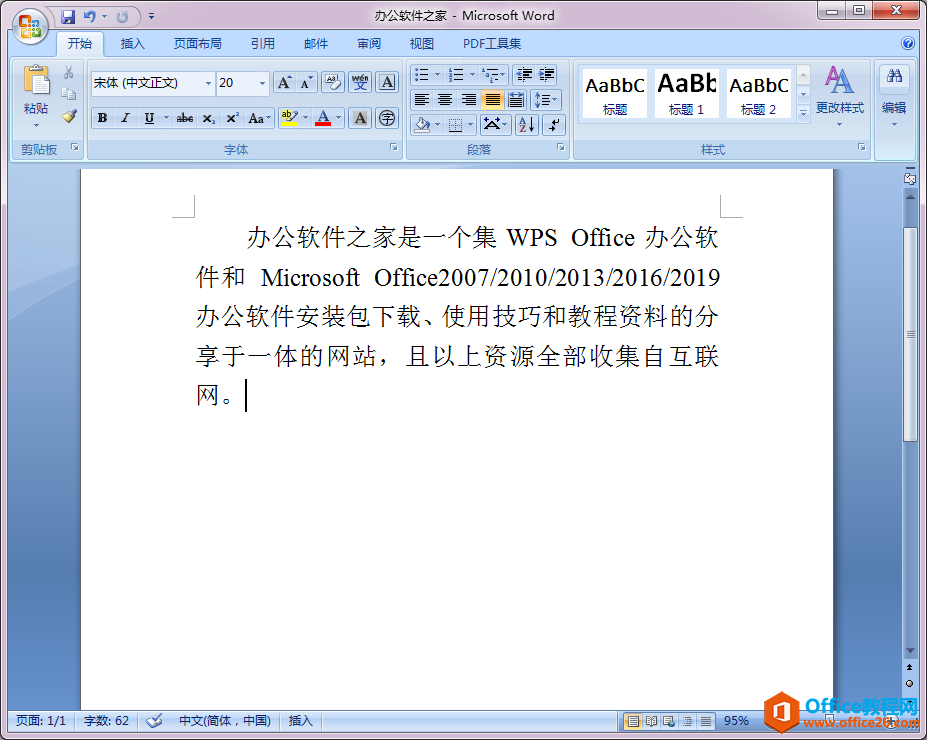Click the redo icon in quick access toolbar
The width and height of the screenshot is (927, 740).
pos(122,17)
